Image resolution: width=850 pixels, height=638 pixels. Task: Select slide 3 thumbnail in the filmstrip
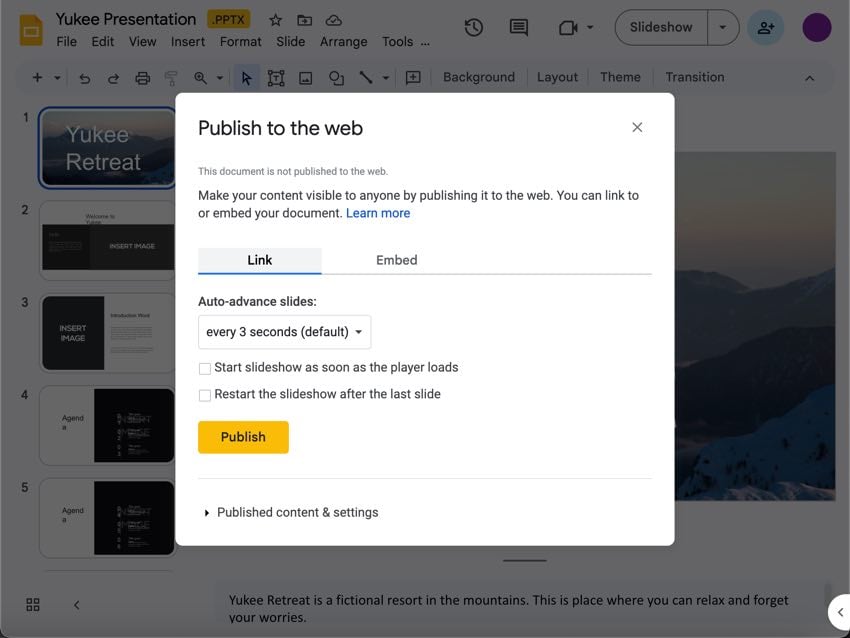[x=107, y=332]
